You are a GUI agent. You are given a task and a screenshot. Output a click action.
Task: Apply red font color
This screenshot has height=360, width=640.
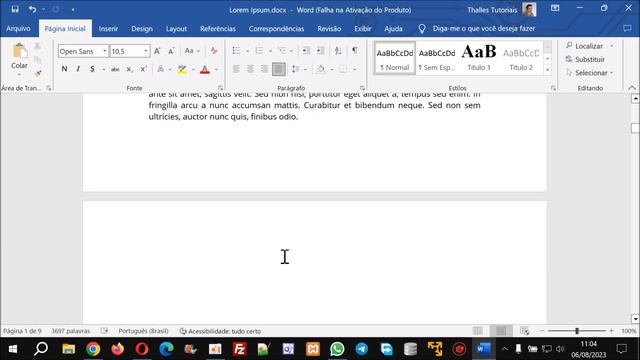coord(205,69)
